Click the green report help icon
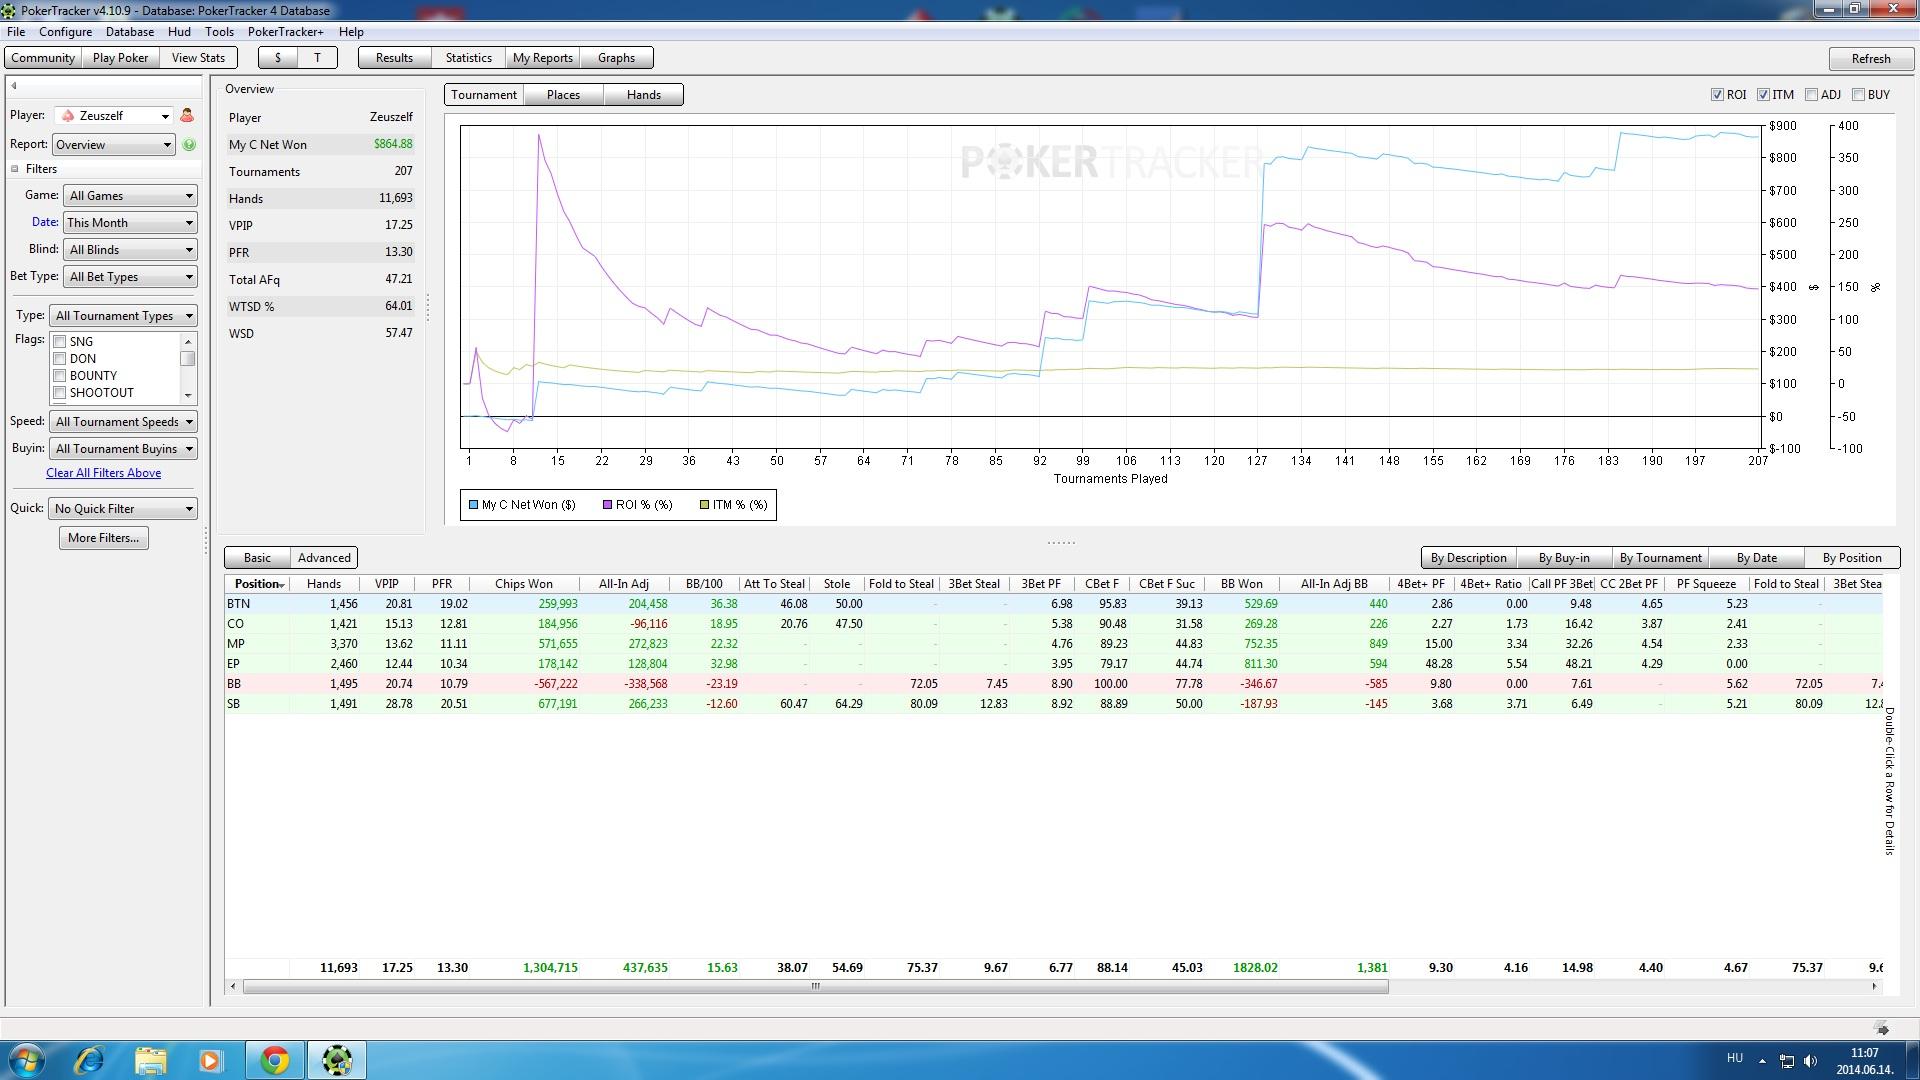This screenshot has height=1080, width=1920. point(189,145)
